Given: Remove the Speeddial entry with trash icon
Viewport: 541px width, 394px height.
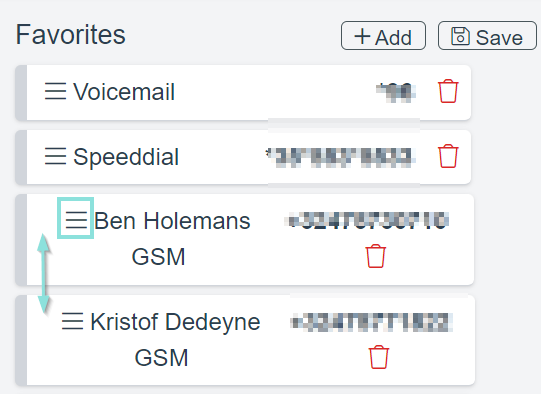Looking at the screenshot, I should pos(448,156).
